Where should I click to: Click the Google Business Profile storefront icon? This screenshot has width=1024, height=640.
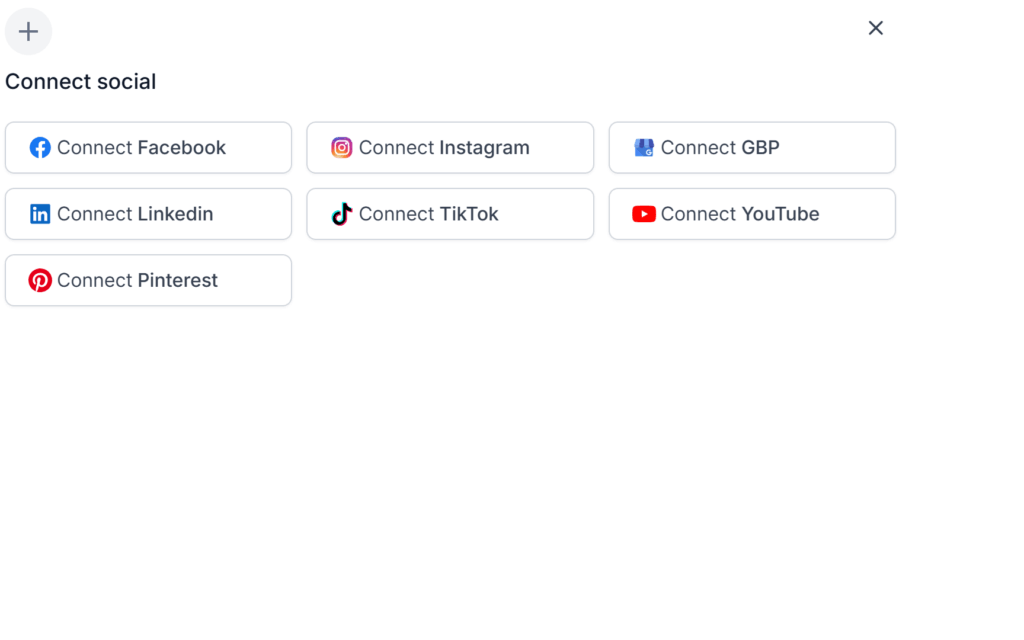[x=644, y=148]
